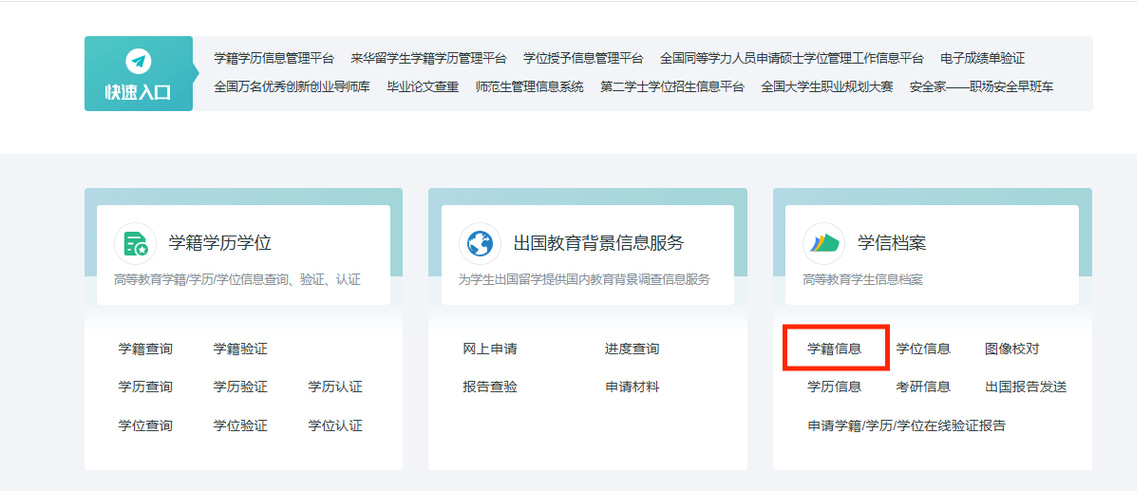Image resolution: width=1137 pixels, height=491 pixels.
Task: Select 学位验证 link
Action: tap(240, 426)
